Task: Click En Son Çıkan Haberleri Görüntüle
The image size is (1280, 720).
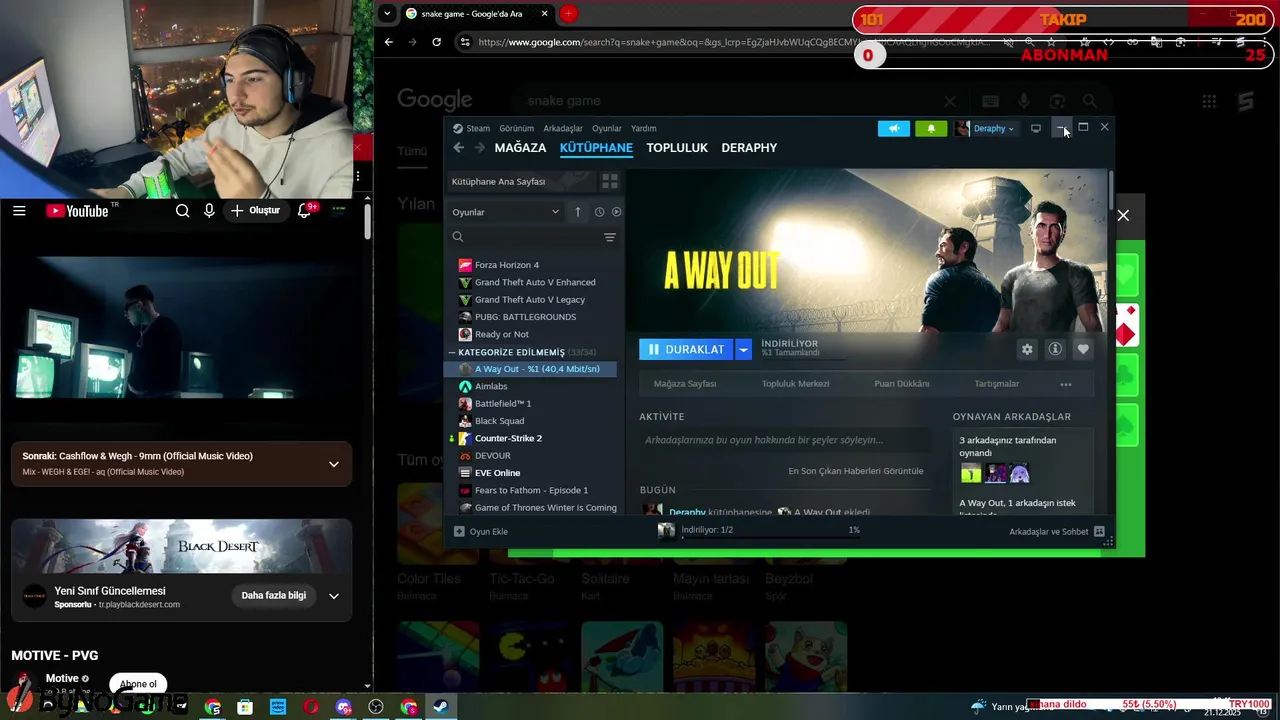Action: coord(856,471)
